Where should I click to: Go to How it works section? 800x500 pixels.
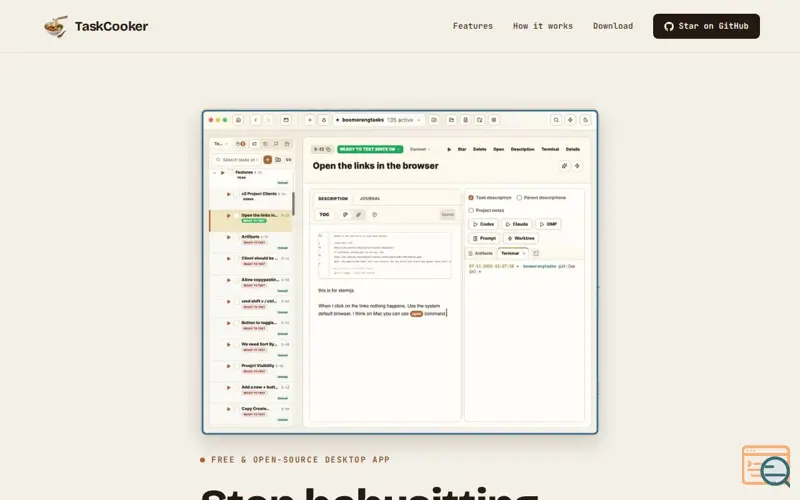[x=542, y=26]
